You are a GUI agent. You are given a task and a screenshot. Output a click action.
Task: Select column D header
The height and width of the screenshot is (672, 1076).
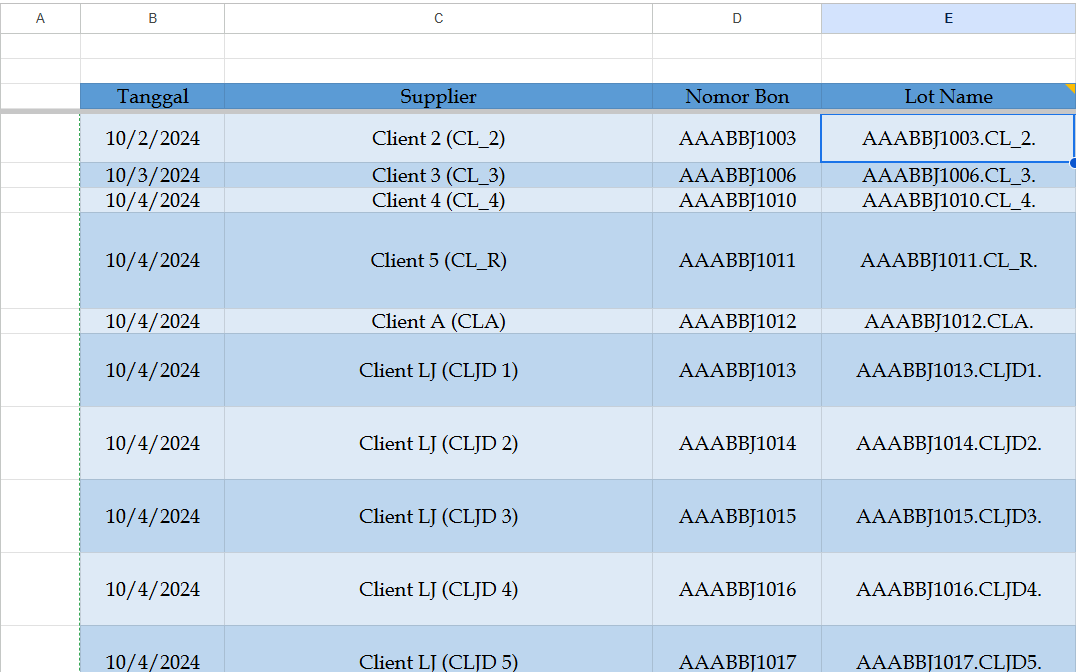[737, 19]
